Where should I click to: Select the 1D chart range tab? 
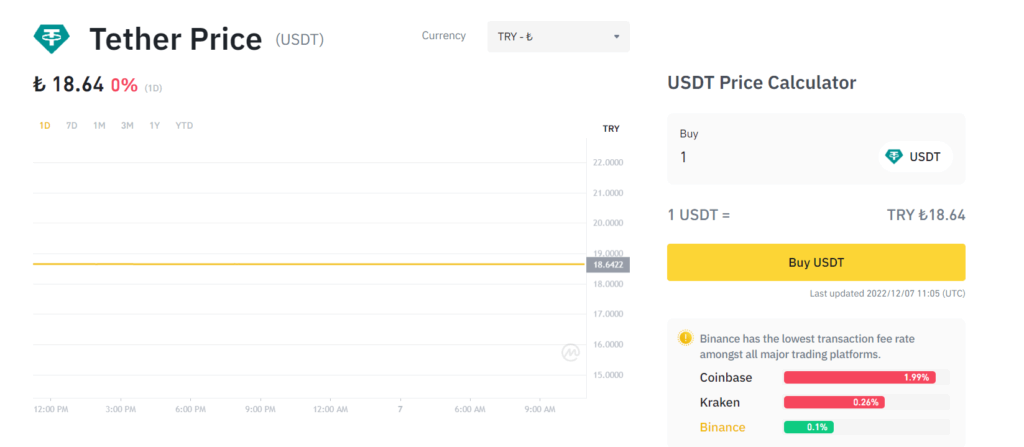coord(44,125)
